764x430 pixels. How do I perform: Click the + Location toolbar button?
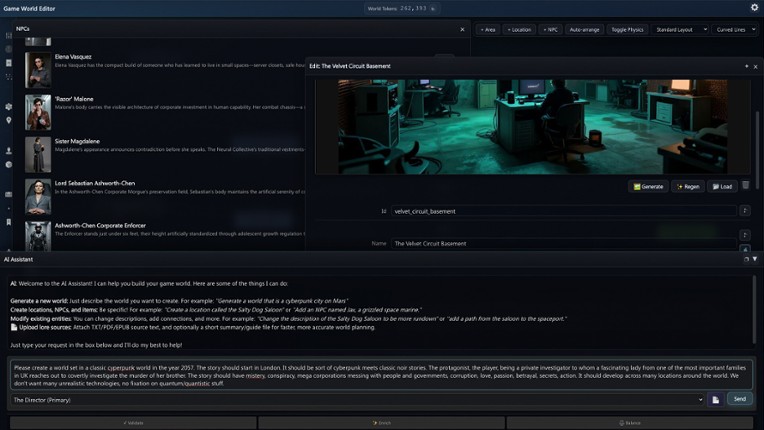[519, 30]
